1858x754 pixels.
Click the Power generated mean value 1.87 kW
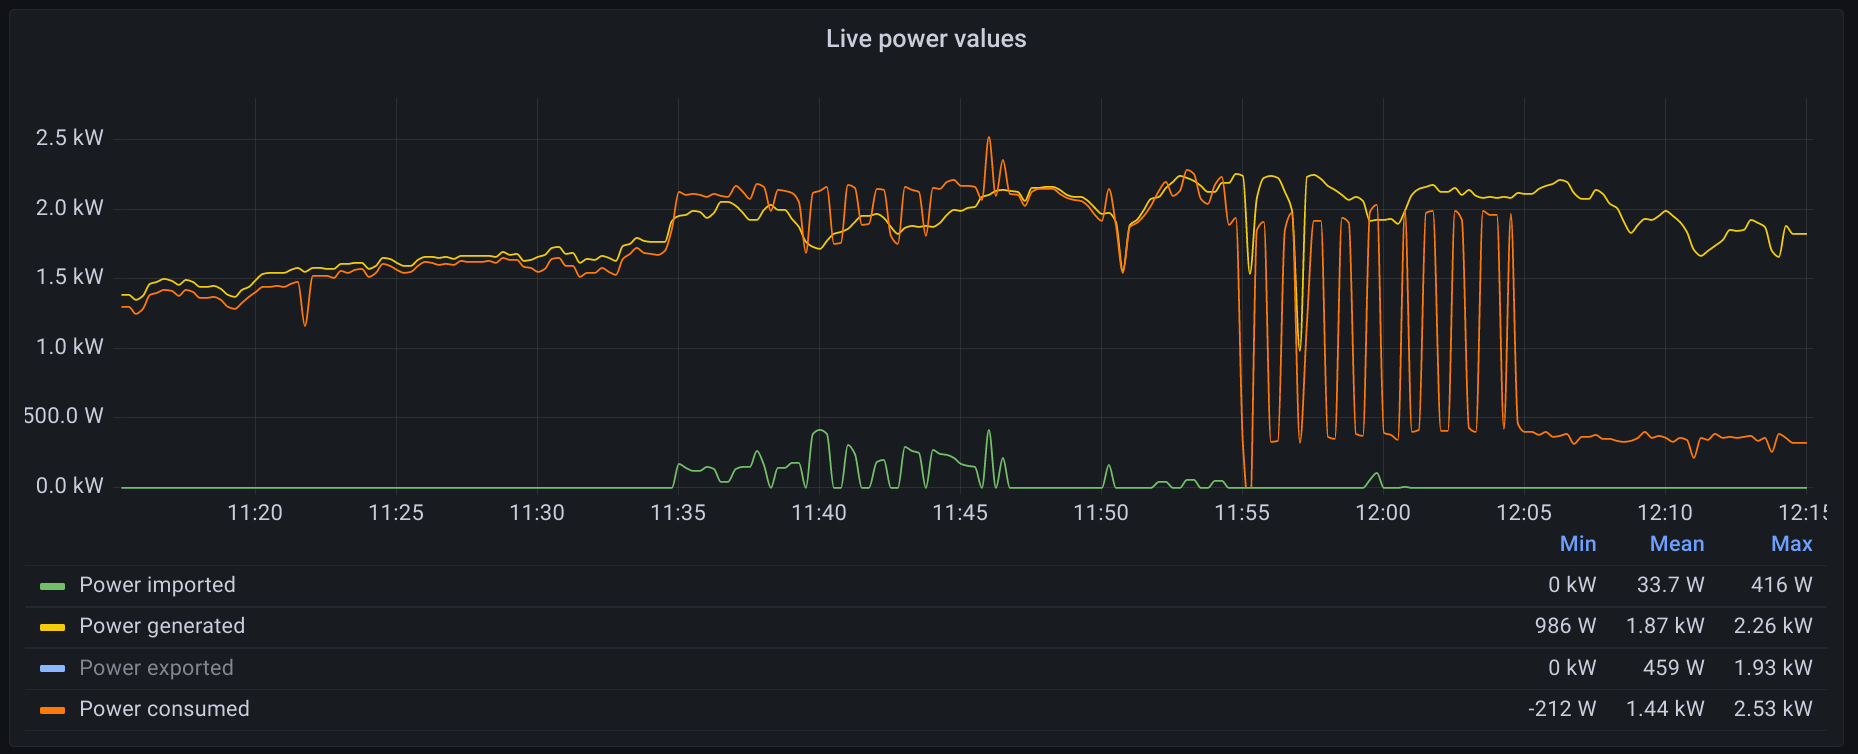[1665, 626]
